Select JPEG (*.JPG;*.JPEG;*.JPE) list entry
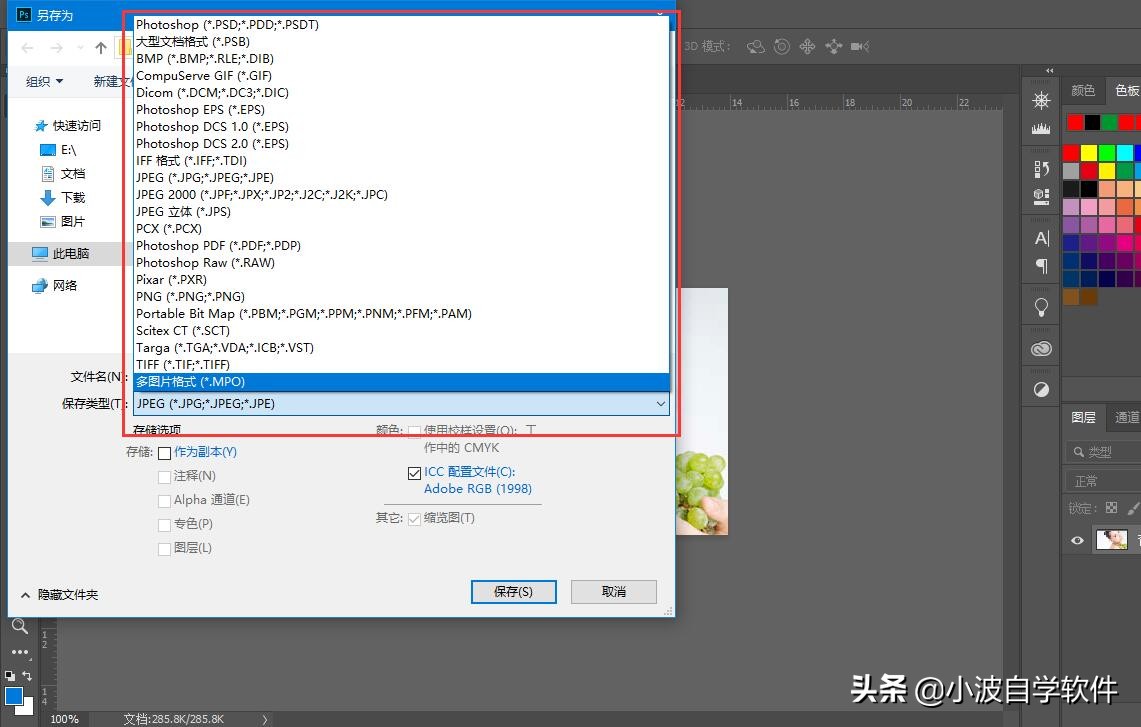Image resolution: width=1141 pixels, height=727 pixels. [x=401, y=178]
